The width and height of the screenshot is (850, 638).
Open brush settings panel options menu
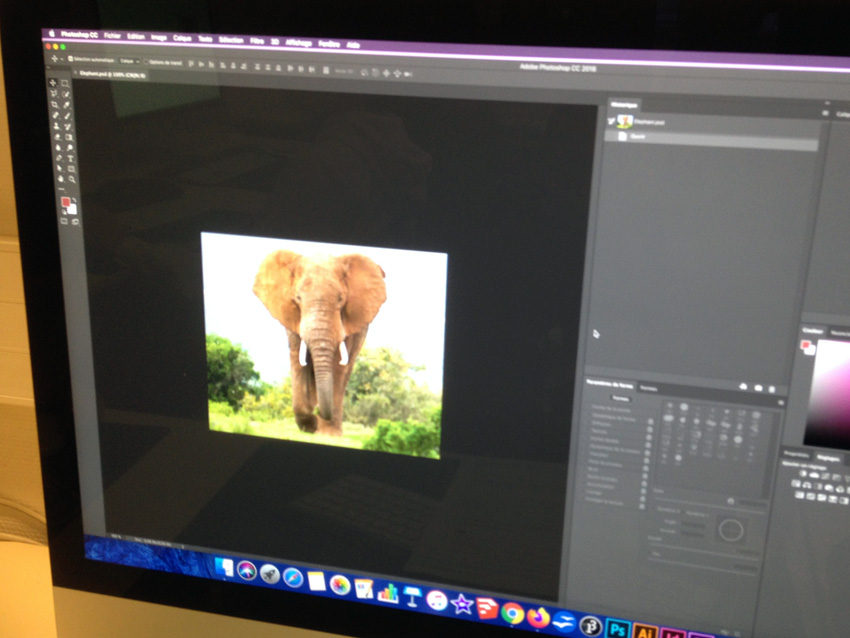tap(781, 402)
